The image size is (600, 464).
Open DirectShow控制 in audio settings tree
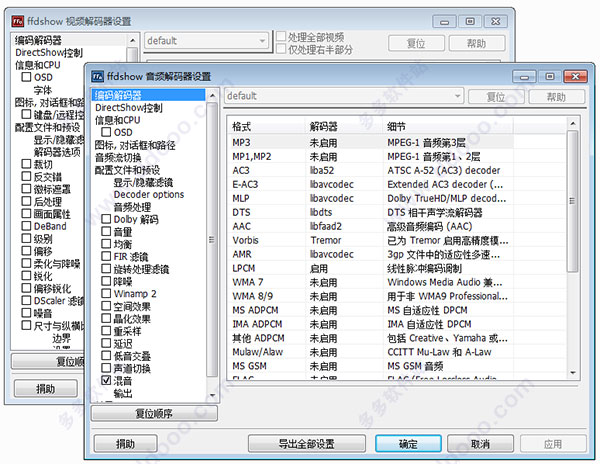129,107
